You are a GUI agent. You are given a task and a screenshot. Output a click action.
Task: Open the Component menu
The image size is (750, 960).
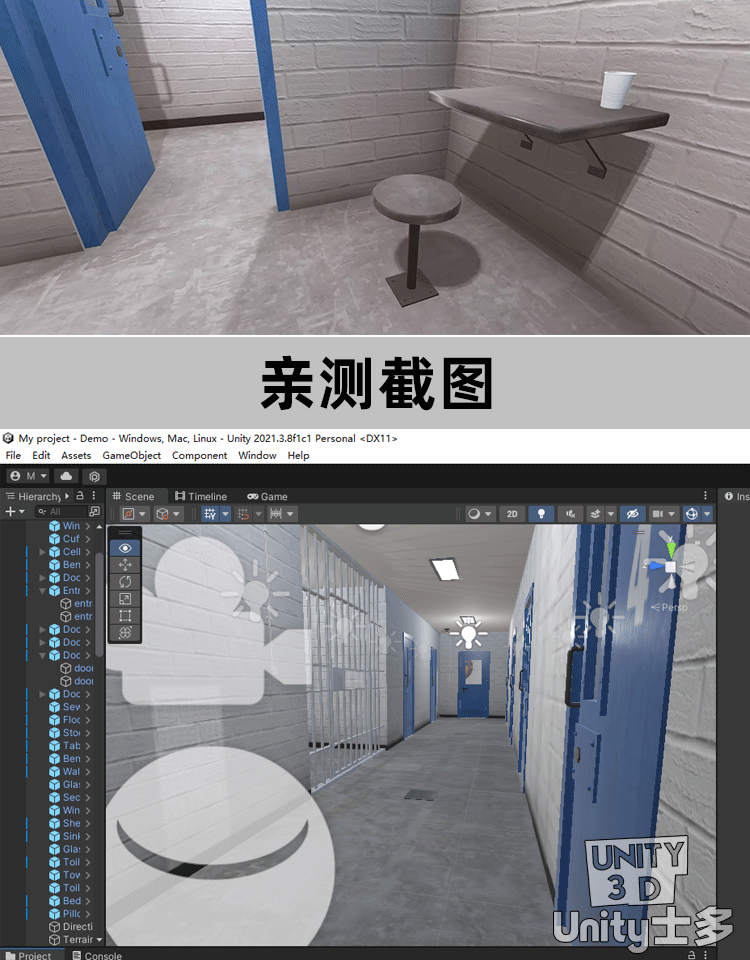pyautogui.click(x=200, y=455)
